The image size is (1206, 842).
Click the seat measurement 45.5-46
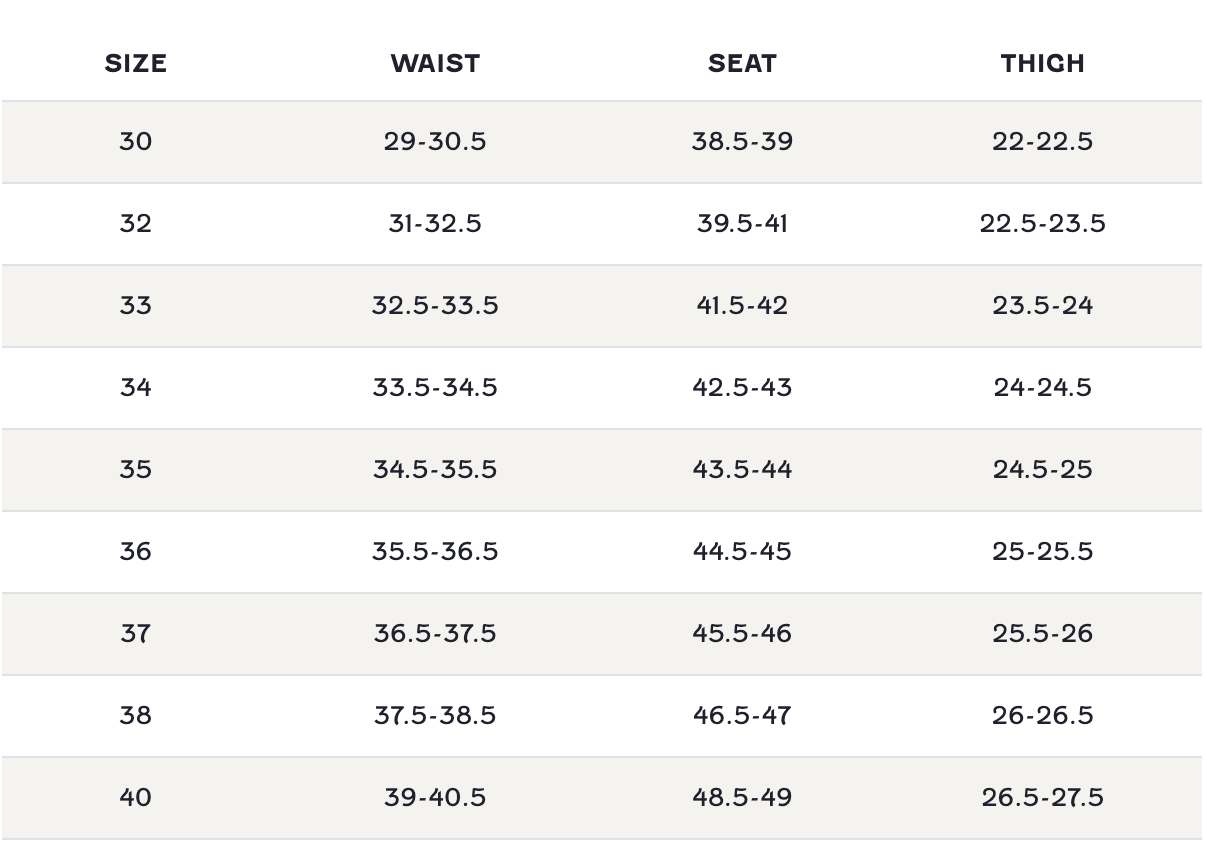(x=742, y=633)
